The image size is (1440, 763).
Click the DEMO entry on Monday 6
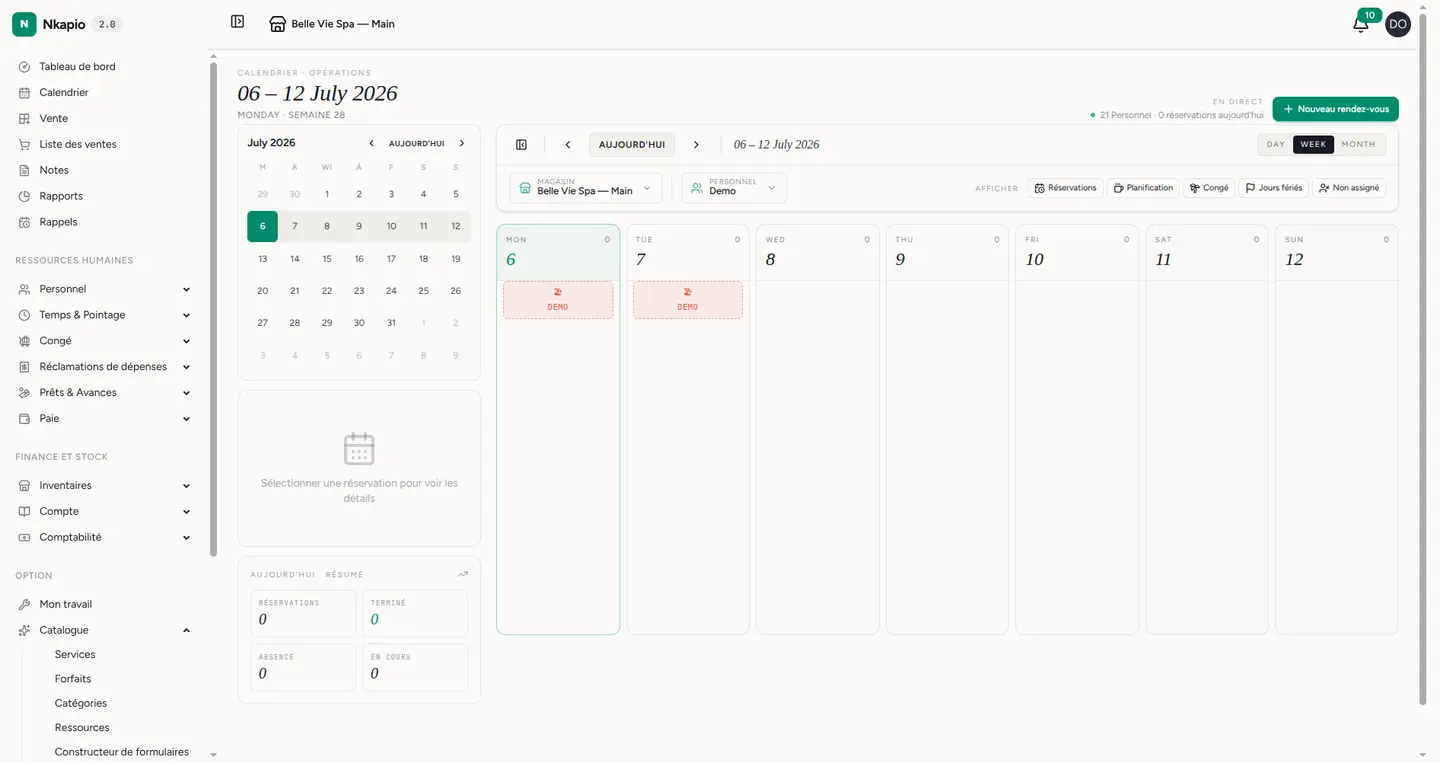pyautogui.click(x=558, y=300)
